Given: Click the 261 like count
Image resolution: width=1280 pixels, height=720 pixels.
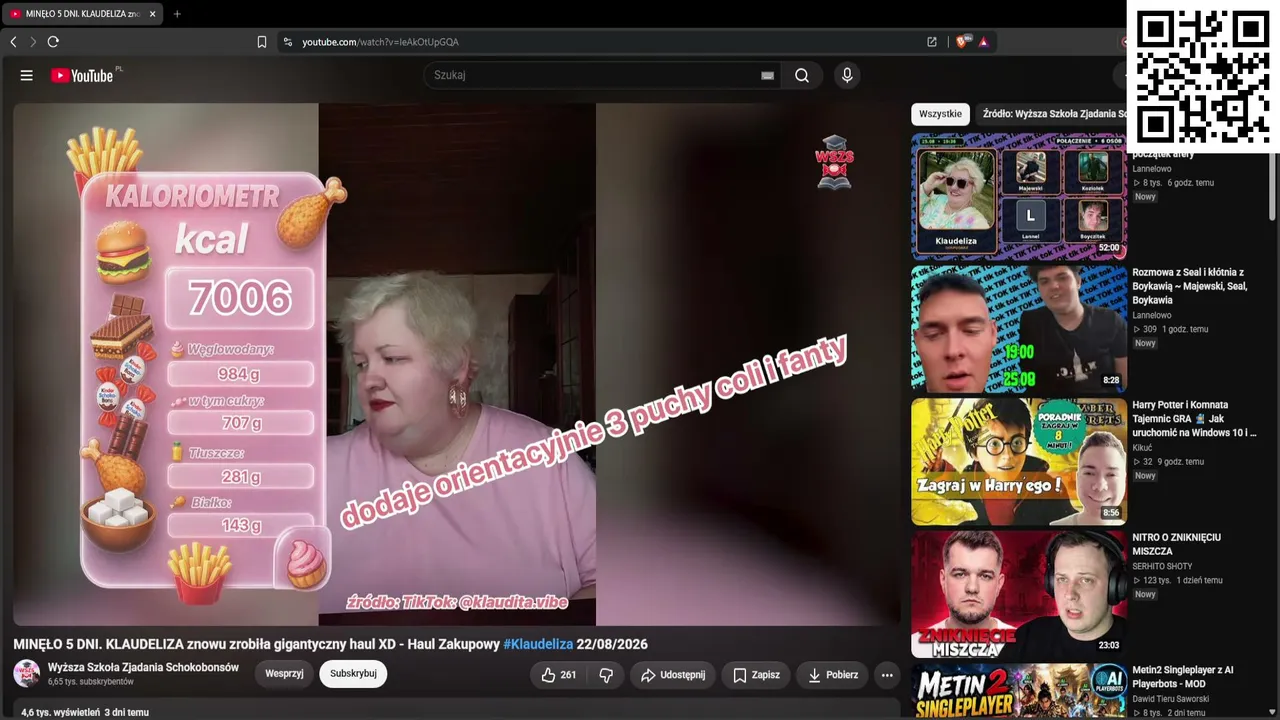Looking at the screenshot, I should click(568, 675).
